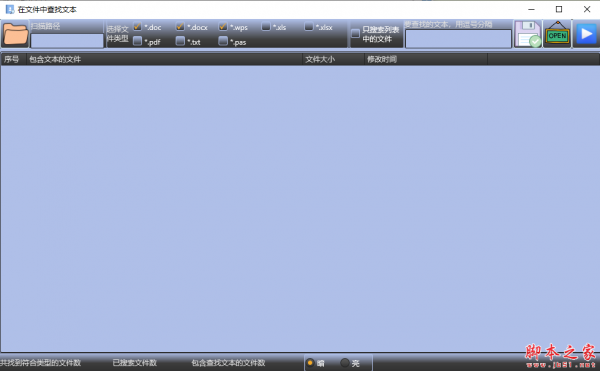Image resolution: width=600 pixels, height=371 pixels.
Task: Enable the *.xls file type checkbox
Action: [266, 27]
